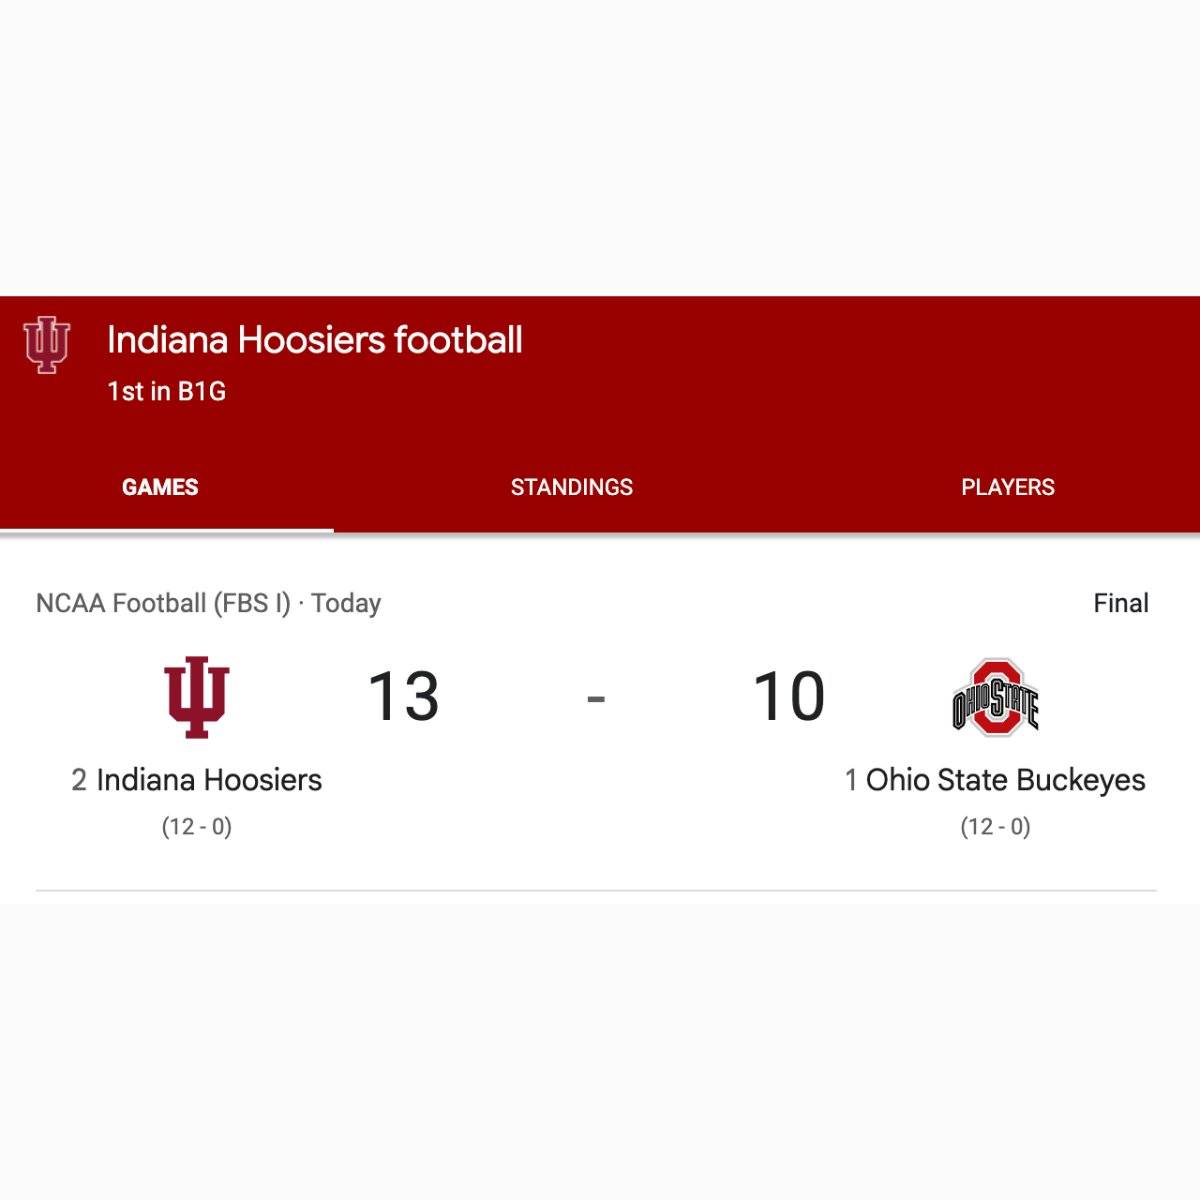Click the "Today" game date text

tap(346, 603)
